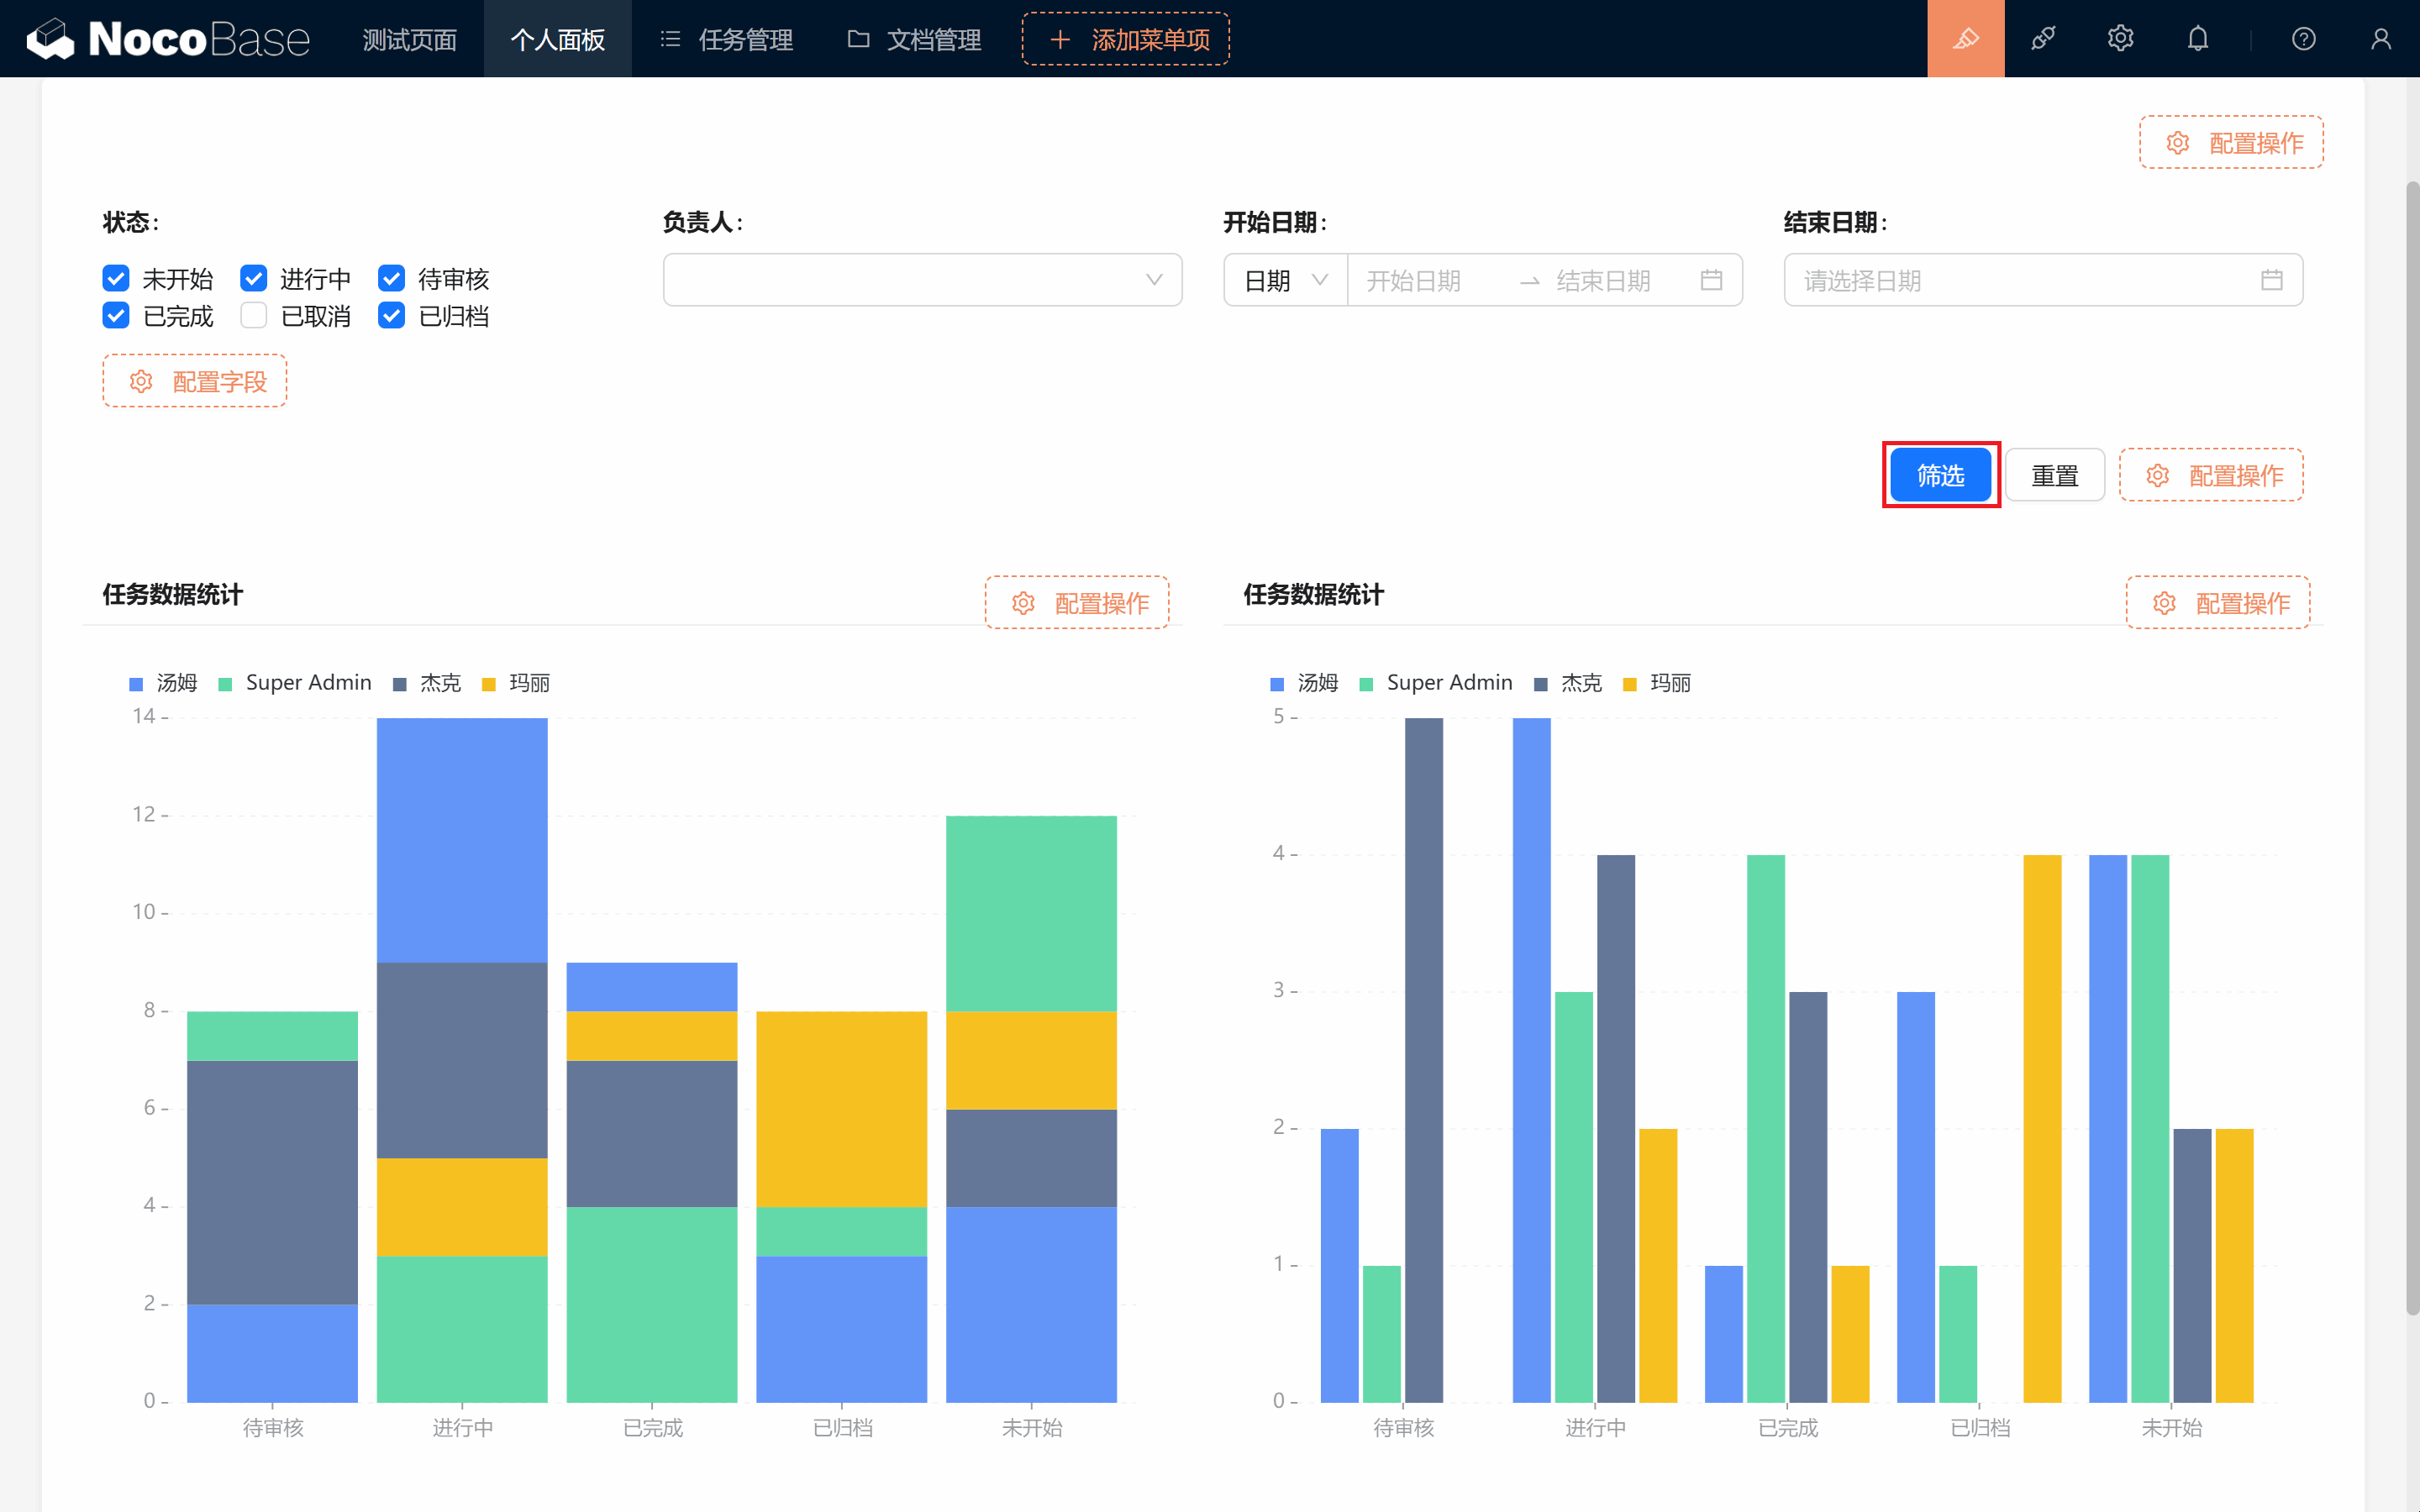Image resolution: width=2420 pixels, height=1512 pixels.
Task: Toggle Super Admin legend swatch in left chart
Action: click(225, 684)
